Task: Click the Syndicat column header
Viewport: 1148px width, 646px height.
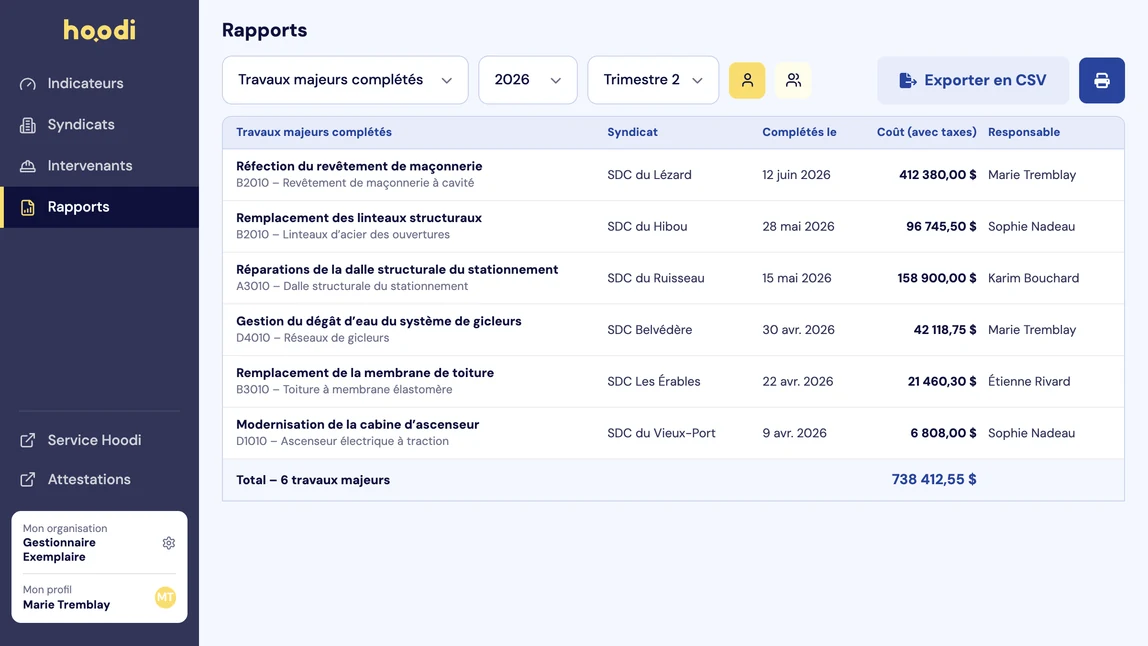Action: (632, 133)
